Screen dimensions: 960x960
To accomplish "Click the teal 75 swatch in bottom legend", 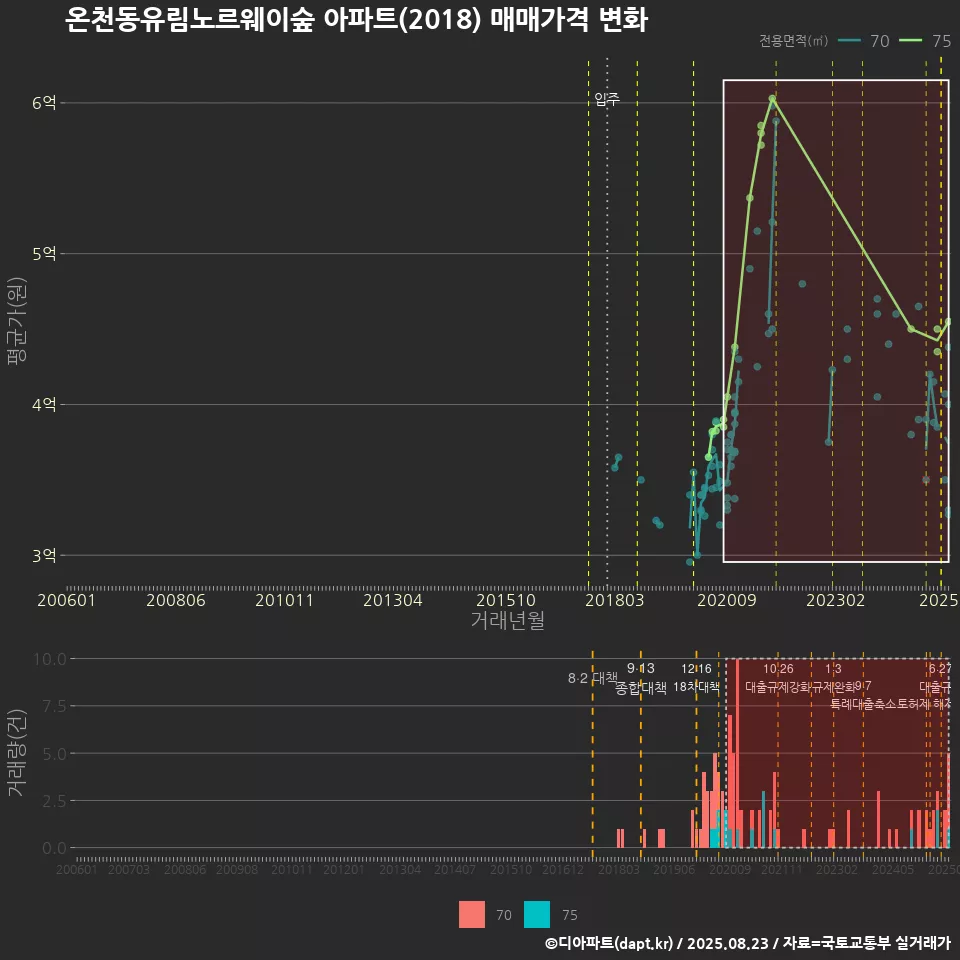I will point(537,915).
